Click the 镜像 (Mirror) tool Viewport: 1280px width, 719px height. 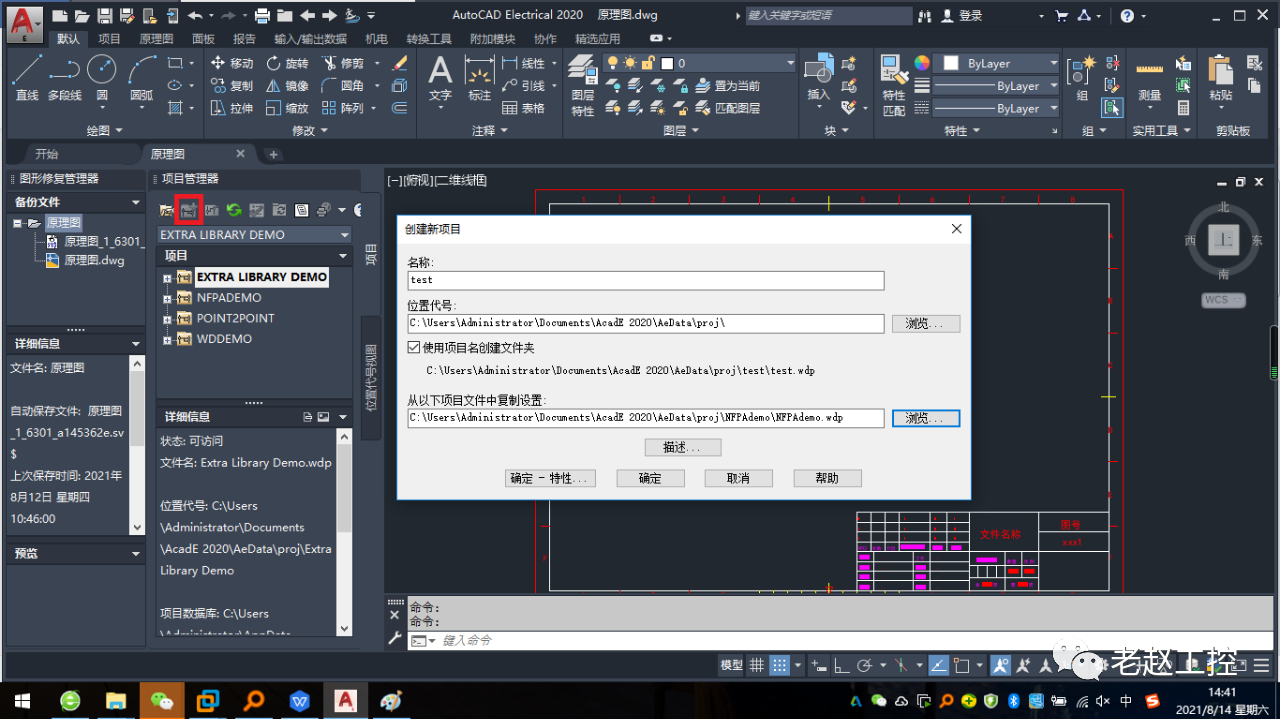point(287,86)
